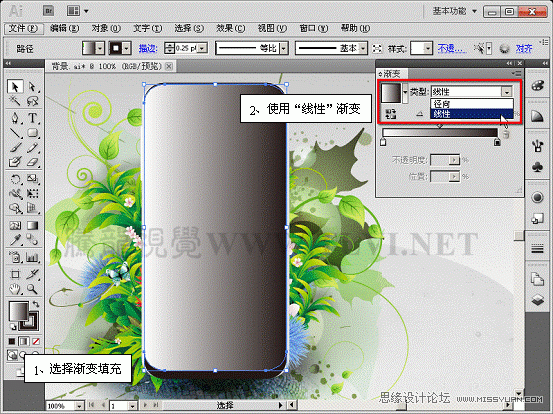Open the 效果 menu

(x=230, y=28)
